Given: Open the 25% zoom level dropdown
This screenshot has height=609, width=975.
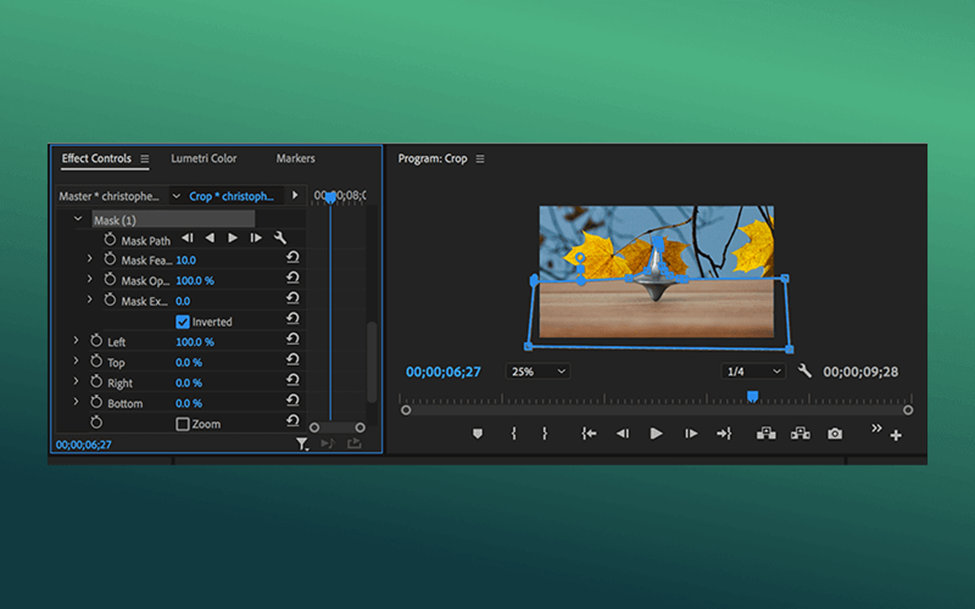Looking at the screenshot, I should [x=537, y=371].
